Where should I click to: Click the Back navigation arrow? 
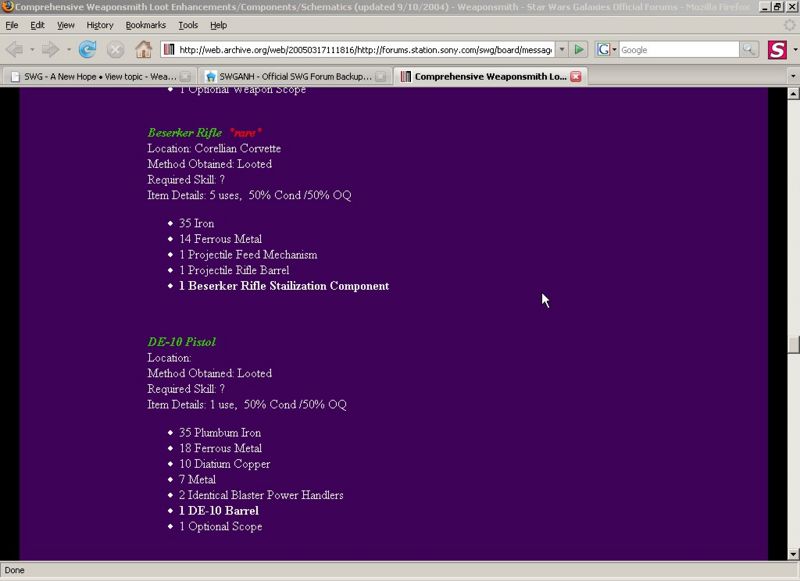tap(14, 49)
